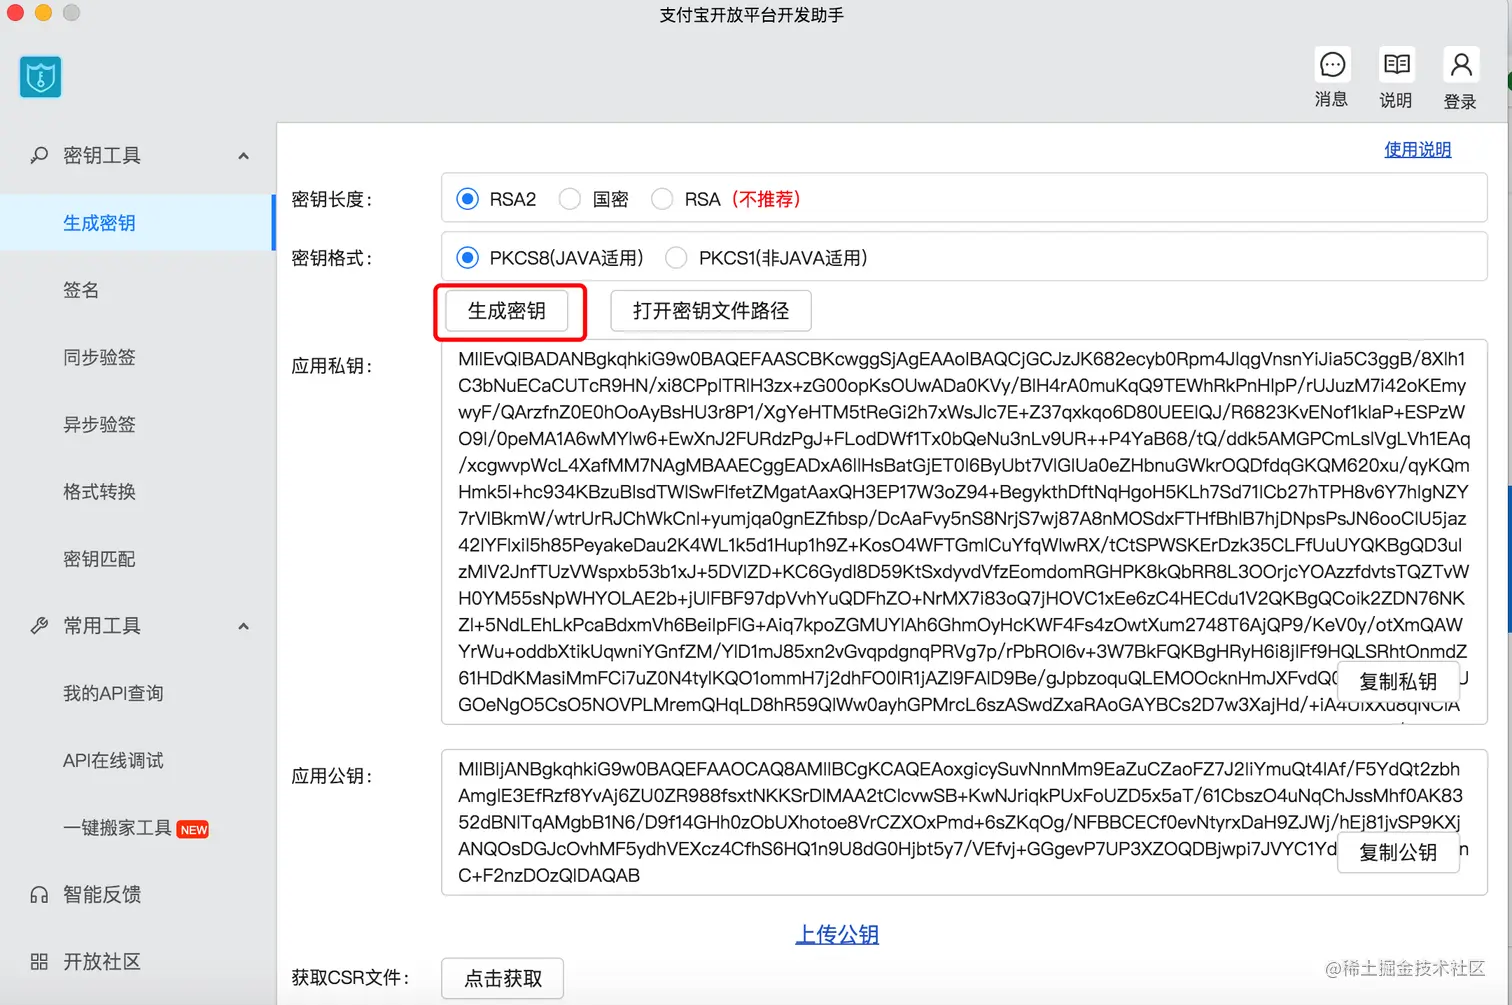Open 生成密钥 in the sidebar

(x=138, y=223)
